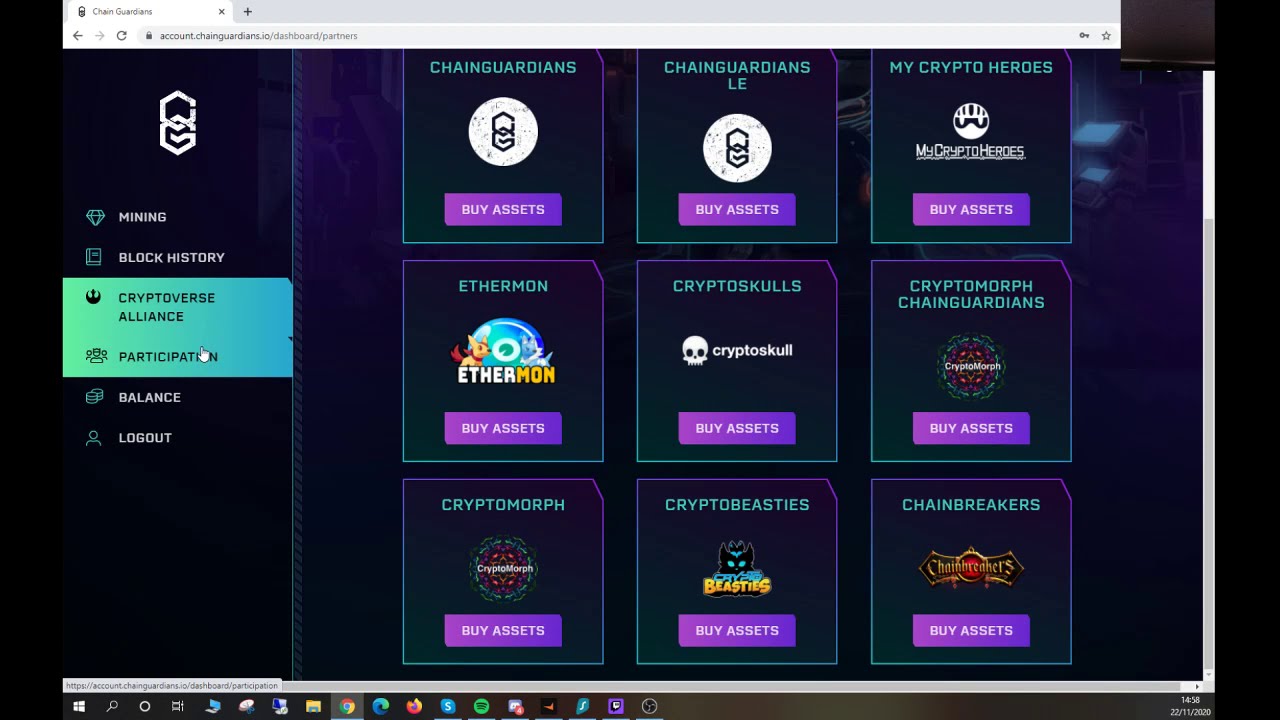Open Windows taskbar search
This screenshot has width=1280, height=720.
click(112, 706)
